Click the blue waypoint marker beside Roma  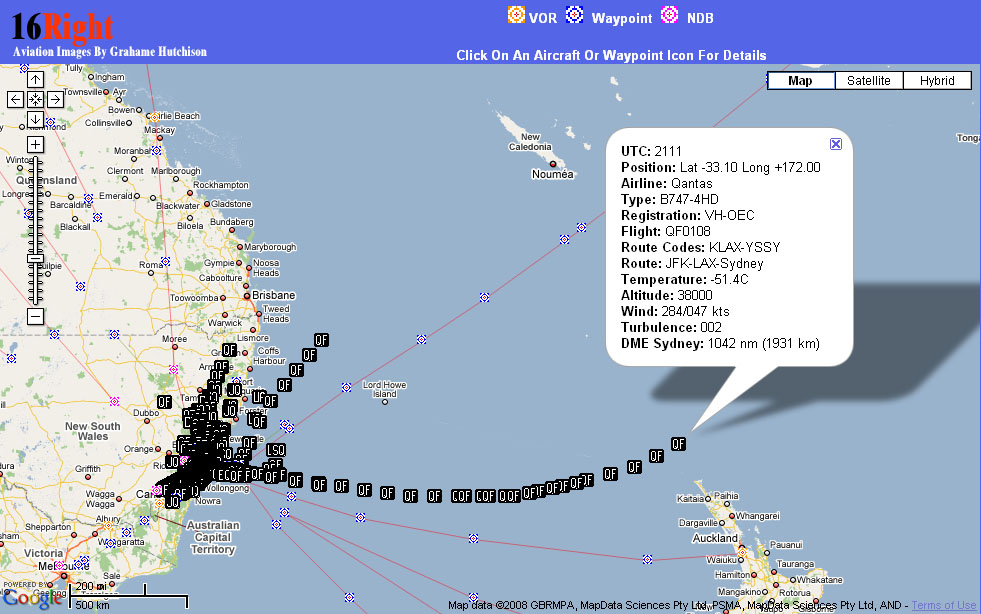pos(165,261)
